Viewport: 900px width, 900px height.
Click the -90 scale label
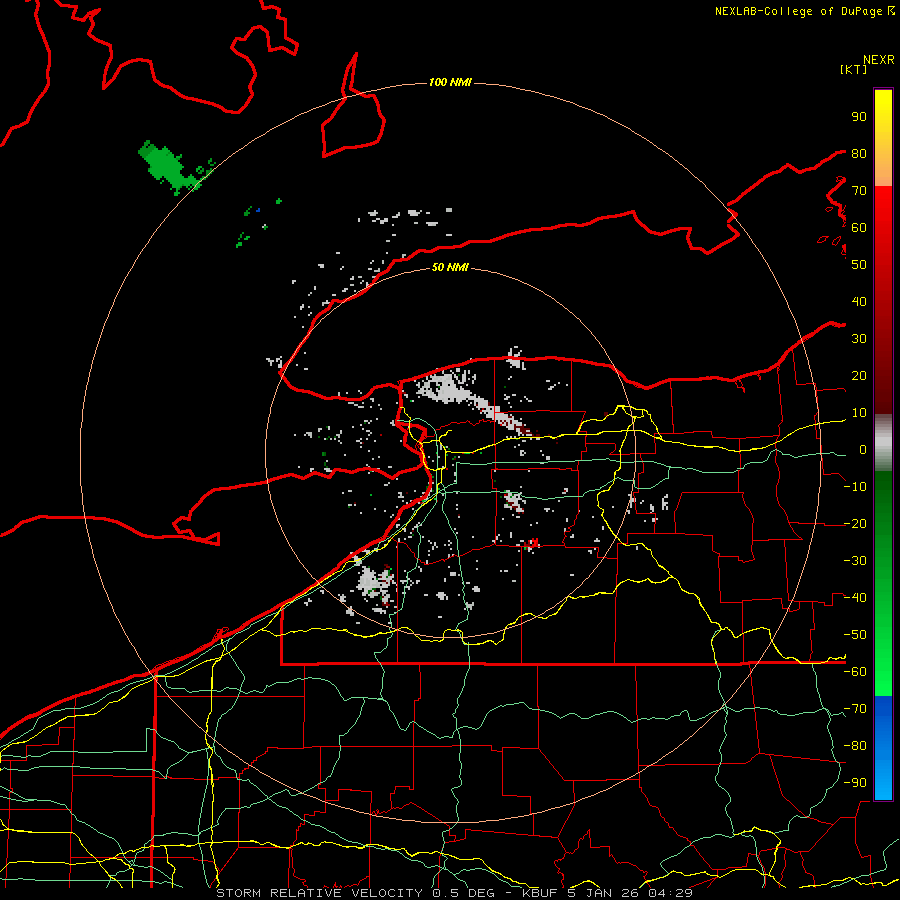[855, 783]
